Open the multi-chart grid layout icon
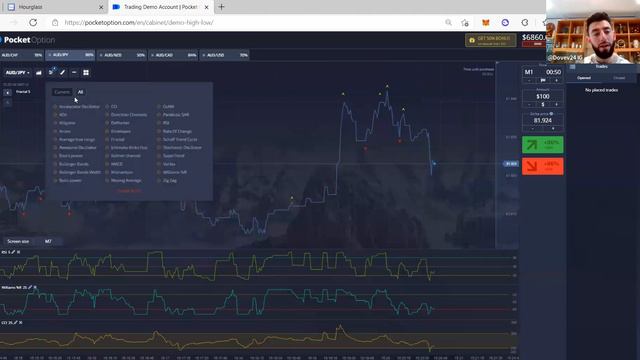This screenshot has height=360, width=640. (x=86, y=73)
